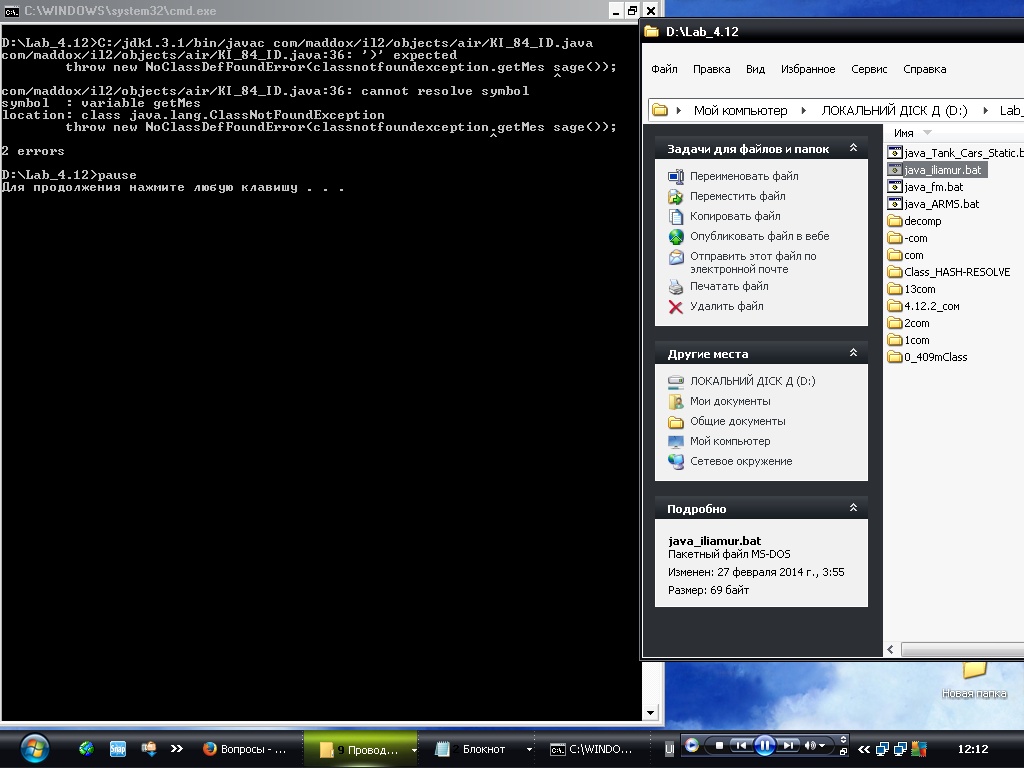Viewport: 1024px width, 768px height.
Task: Open the Файл menu in Explorer
Action: (x=664, y=69)
